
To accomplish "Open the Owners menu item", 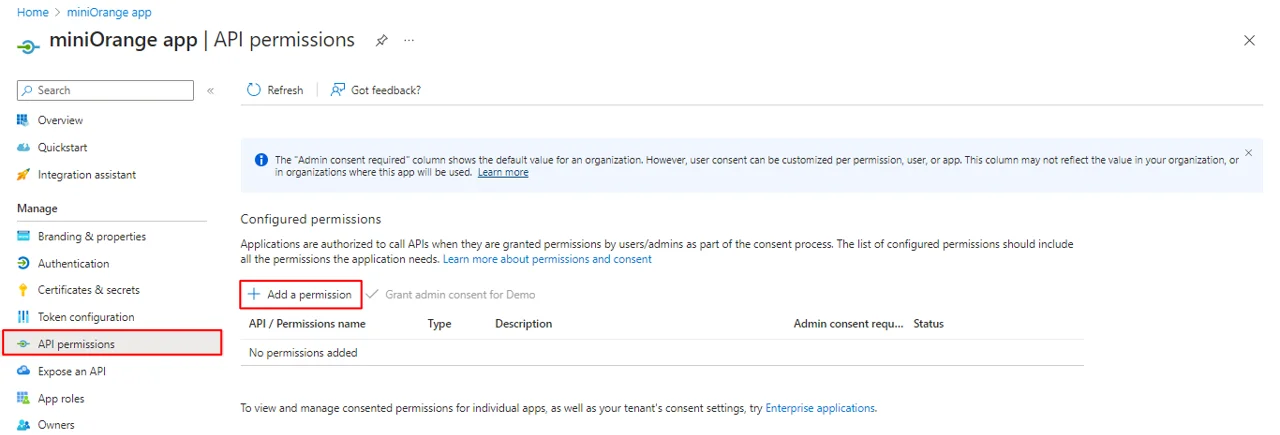I will coord(56,425).
